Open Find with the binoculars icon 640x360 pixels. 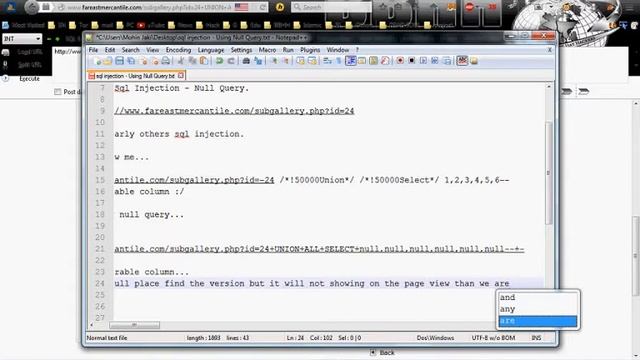click(x=246, y=61)
